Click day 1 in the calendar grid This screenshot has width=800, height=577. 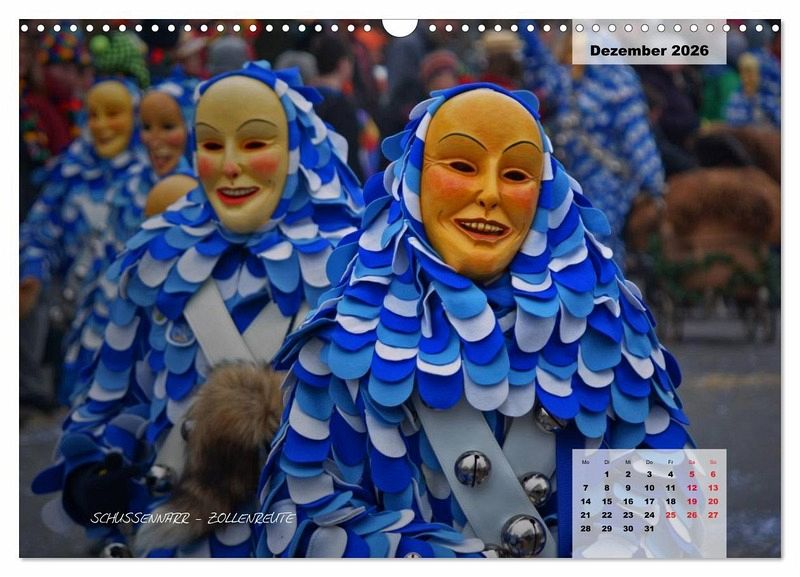tap(607, 474)
